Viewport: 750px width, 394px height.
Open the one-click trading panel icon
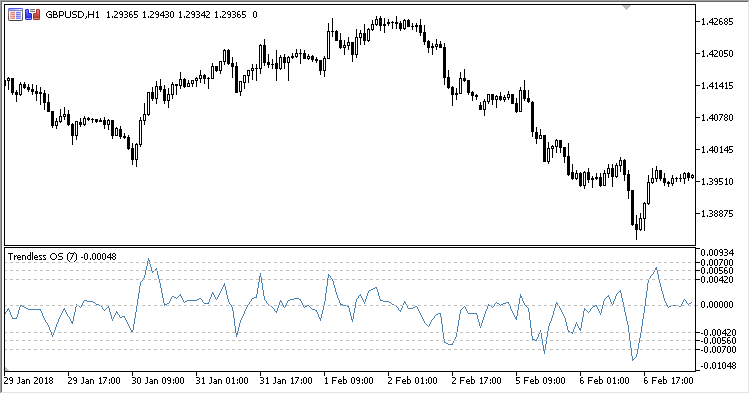32,15
